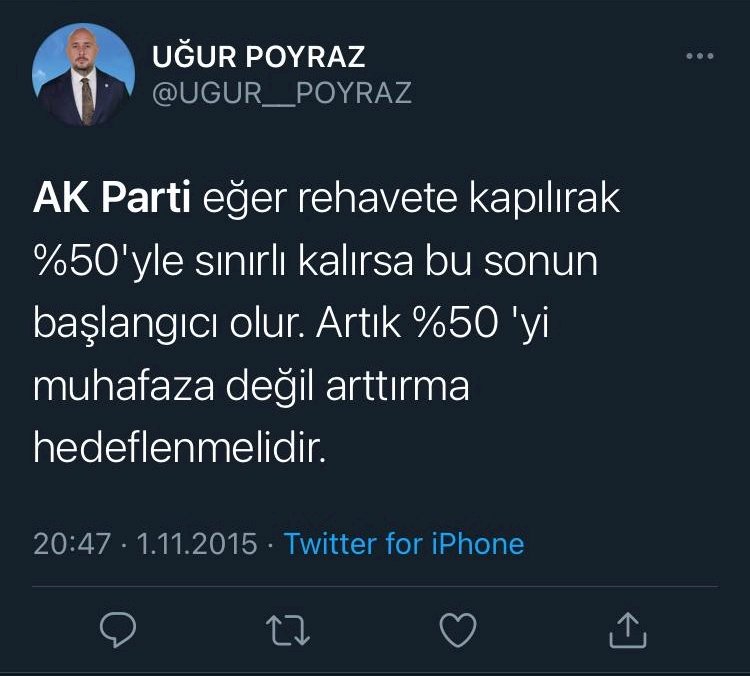Select the 1.11.2015 date text
This screenshot has height=676, width=750.
(x=197, y=544)
